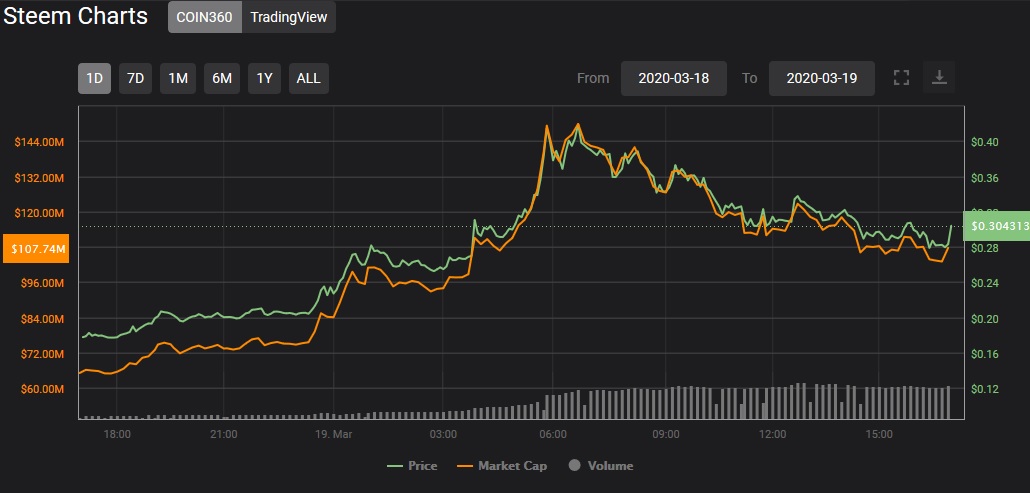This screenshot has height=493, width=1030.
Task: Click the $0.40 price axis label
Action: [x=984, y=142]
